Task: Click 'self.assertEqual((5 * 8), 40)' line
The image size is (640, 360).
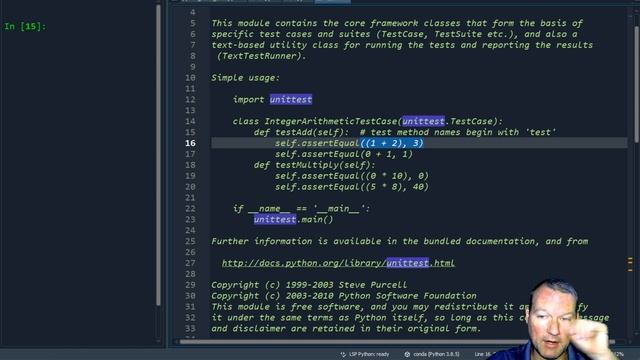Action: point(352,187)
